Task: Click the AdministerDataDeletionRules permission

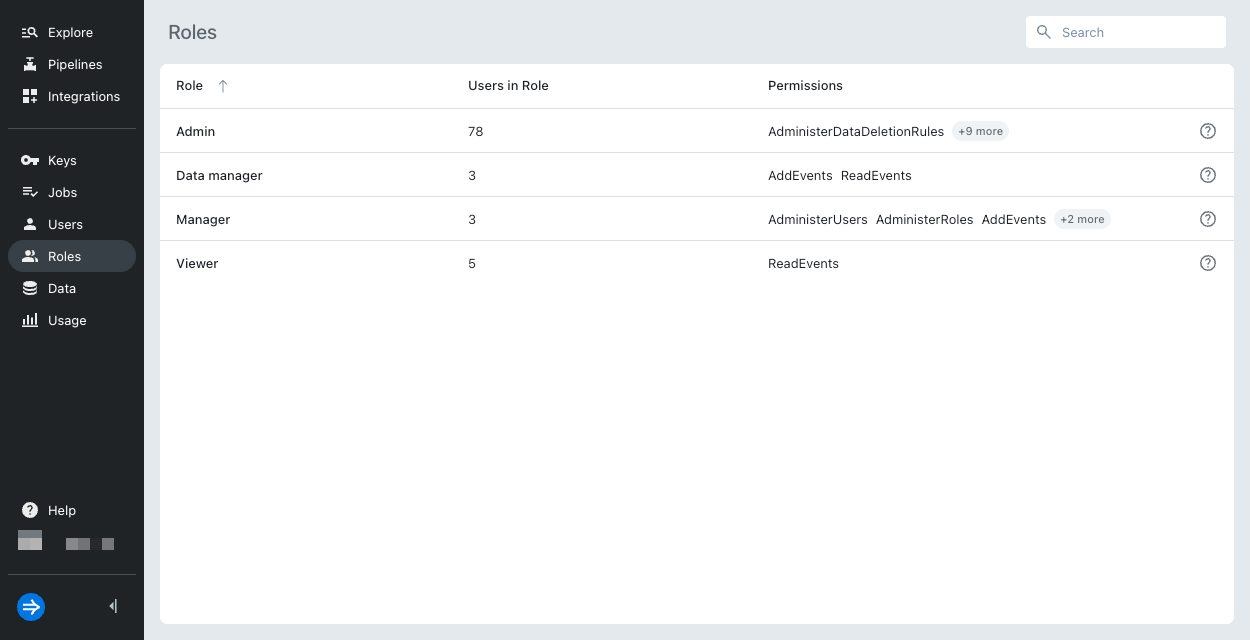Action: click(856, 131)
